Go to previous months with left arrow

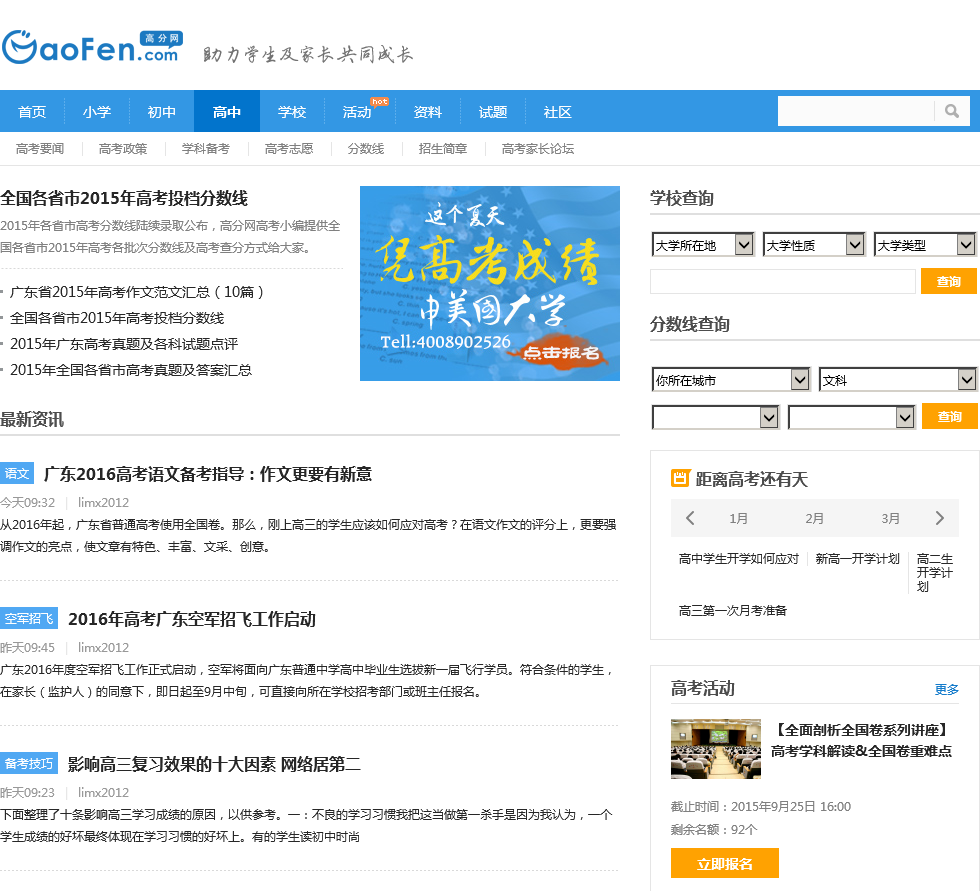point(690,518)
